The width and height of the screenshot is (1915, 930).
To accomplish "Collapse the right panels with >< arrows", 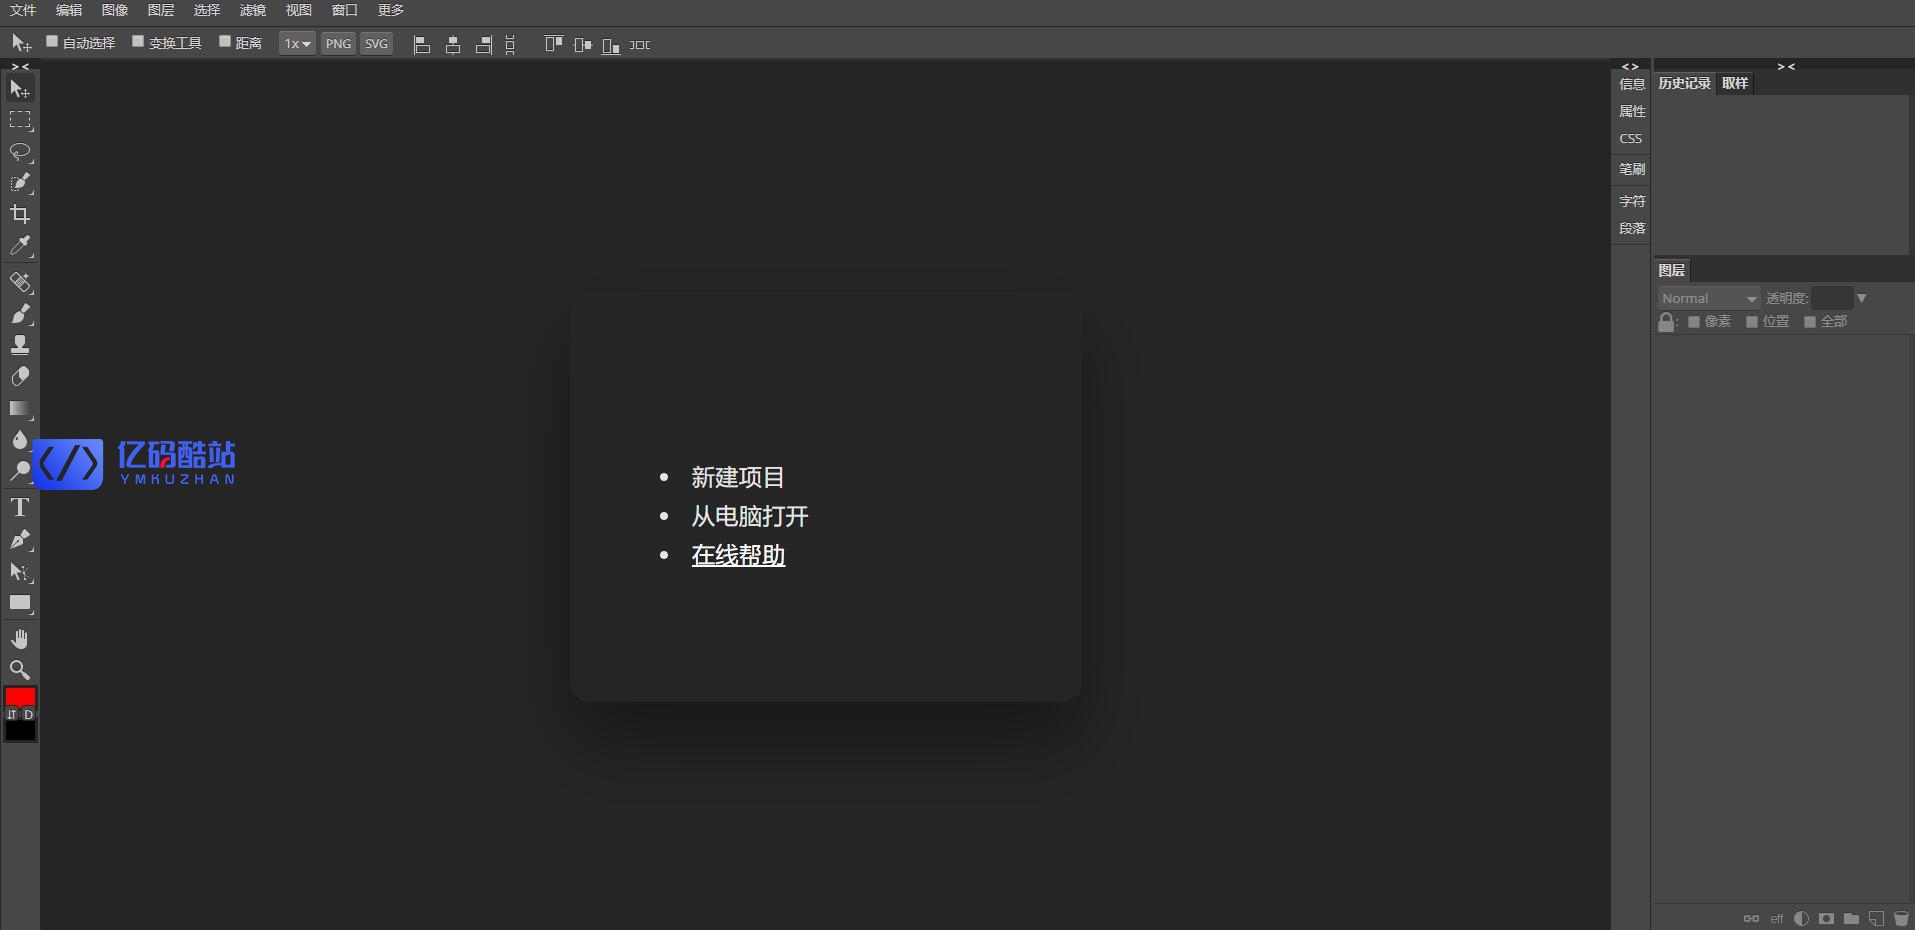I will 1786,66.
